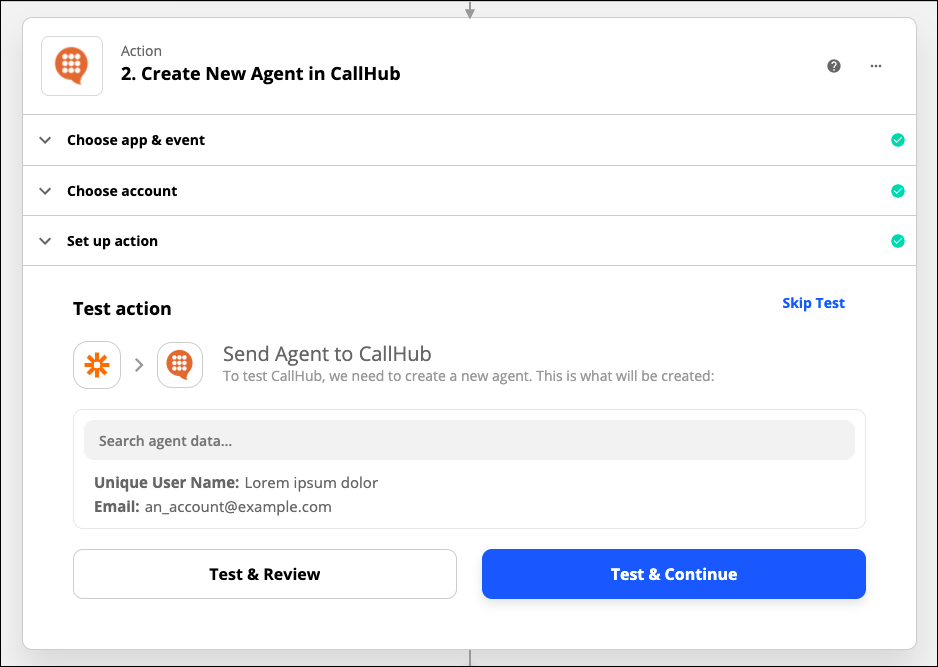Click the Zapier asterisk icon in Test action

pyautogui.click(x=97, y=365)
